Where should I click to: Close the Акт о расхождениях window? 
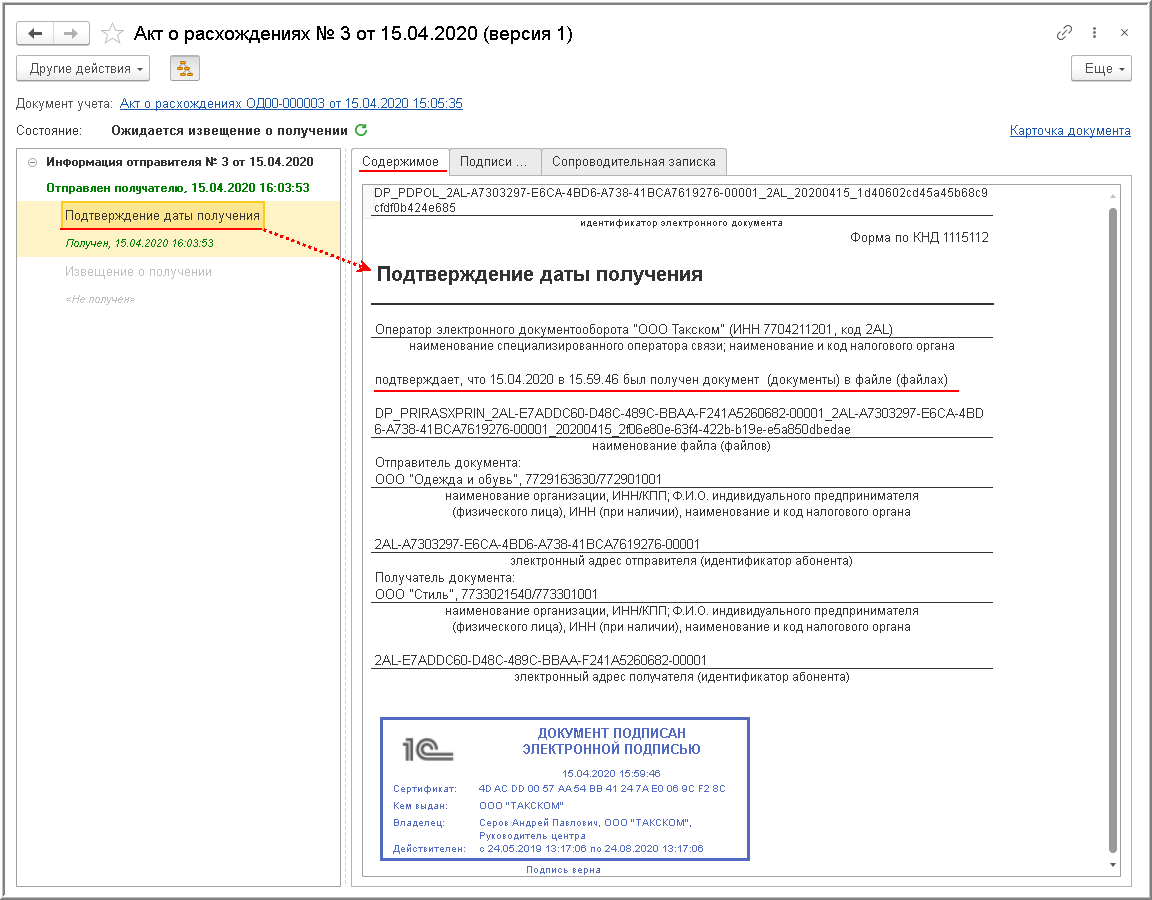coord(1124,32)
